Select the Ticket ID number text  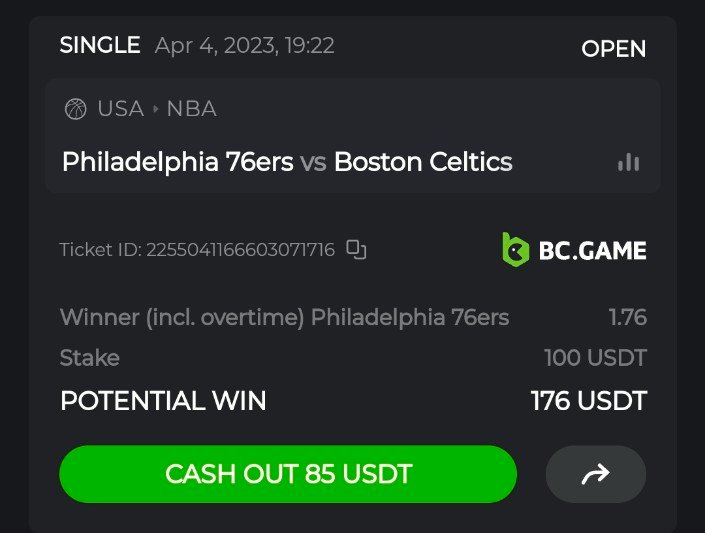(240, 250)
